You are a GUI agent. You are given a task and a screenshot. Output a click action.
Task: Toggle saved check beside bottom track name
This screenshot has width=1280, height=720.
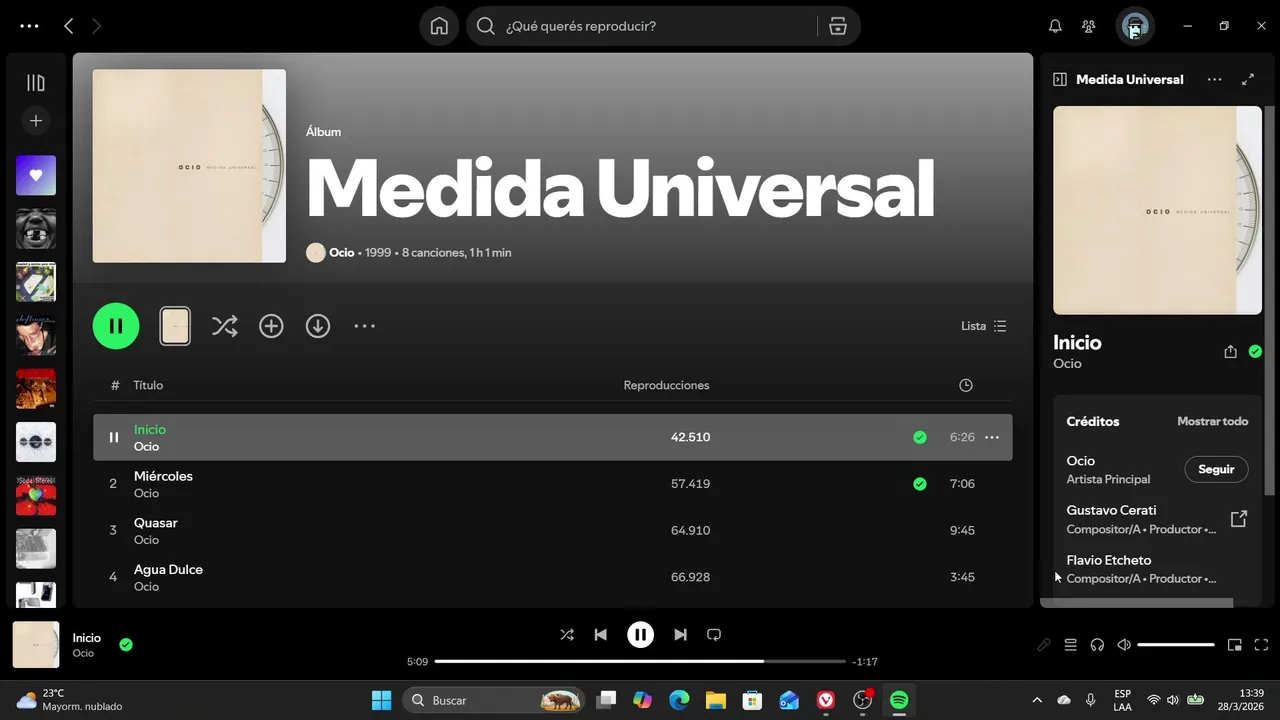[x=126, y=645]
